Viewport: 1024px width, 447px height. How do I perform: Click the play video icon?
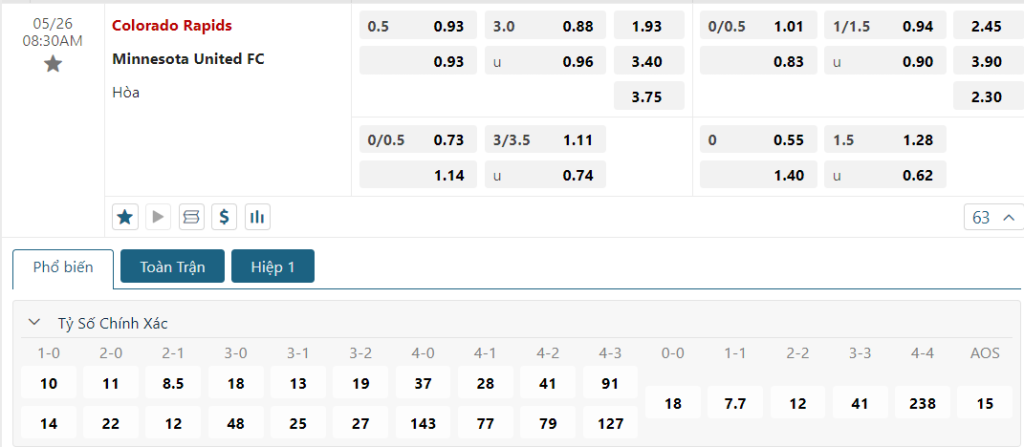point(158,216)
